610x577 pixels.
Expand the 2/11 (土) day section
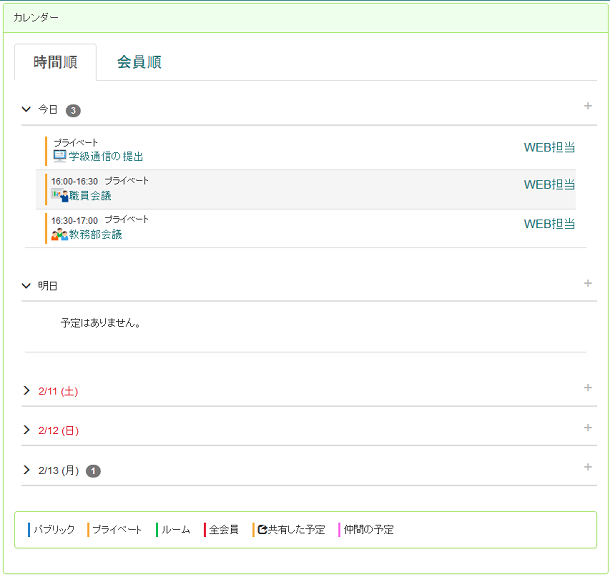[x=26, y=390]
